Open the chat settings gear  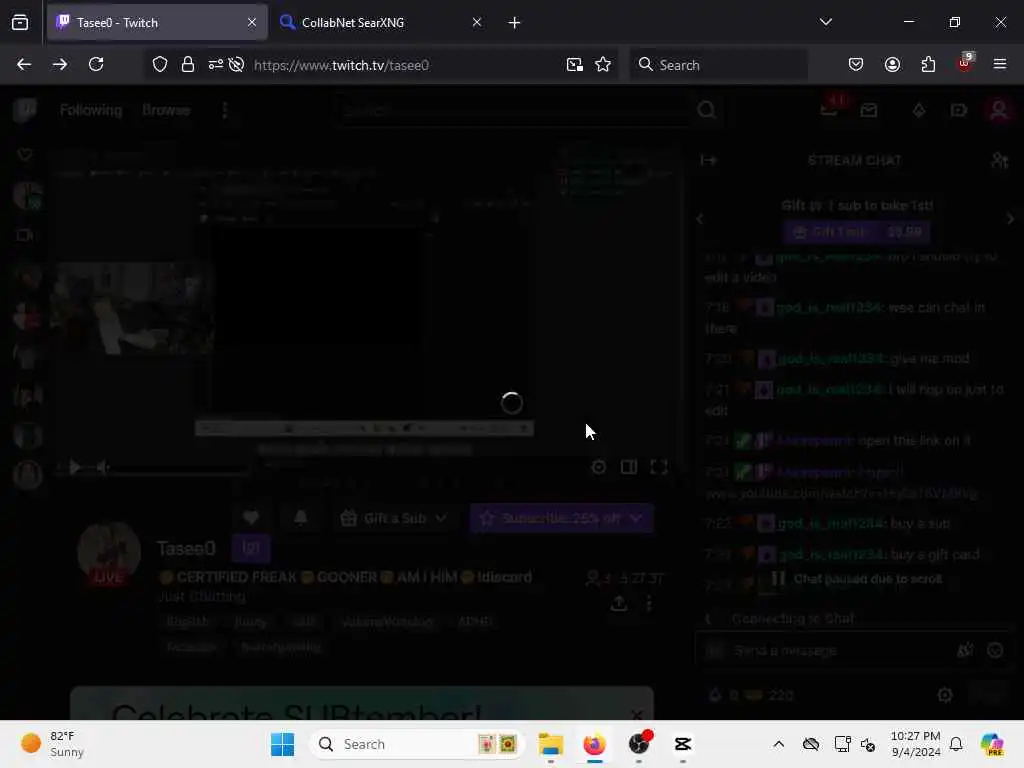pos(944,695)
